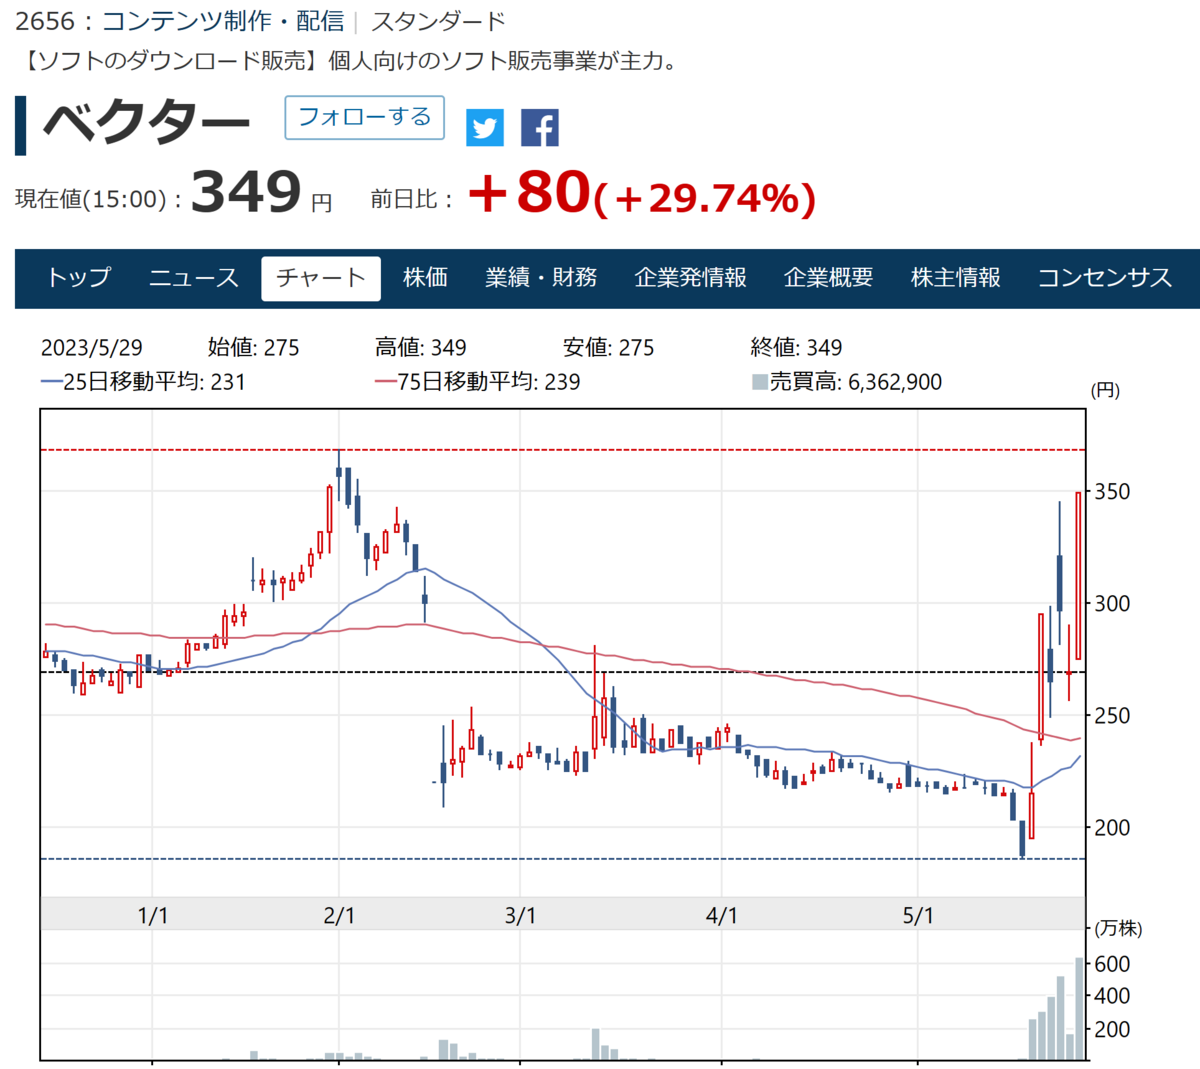Click the 4/1 date label on axis
Screen dimensions: 1200x1069
point(722,915)
